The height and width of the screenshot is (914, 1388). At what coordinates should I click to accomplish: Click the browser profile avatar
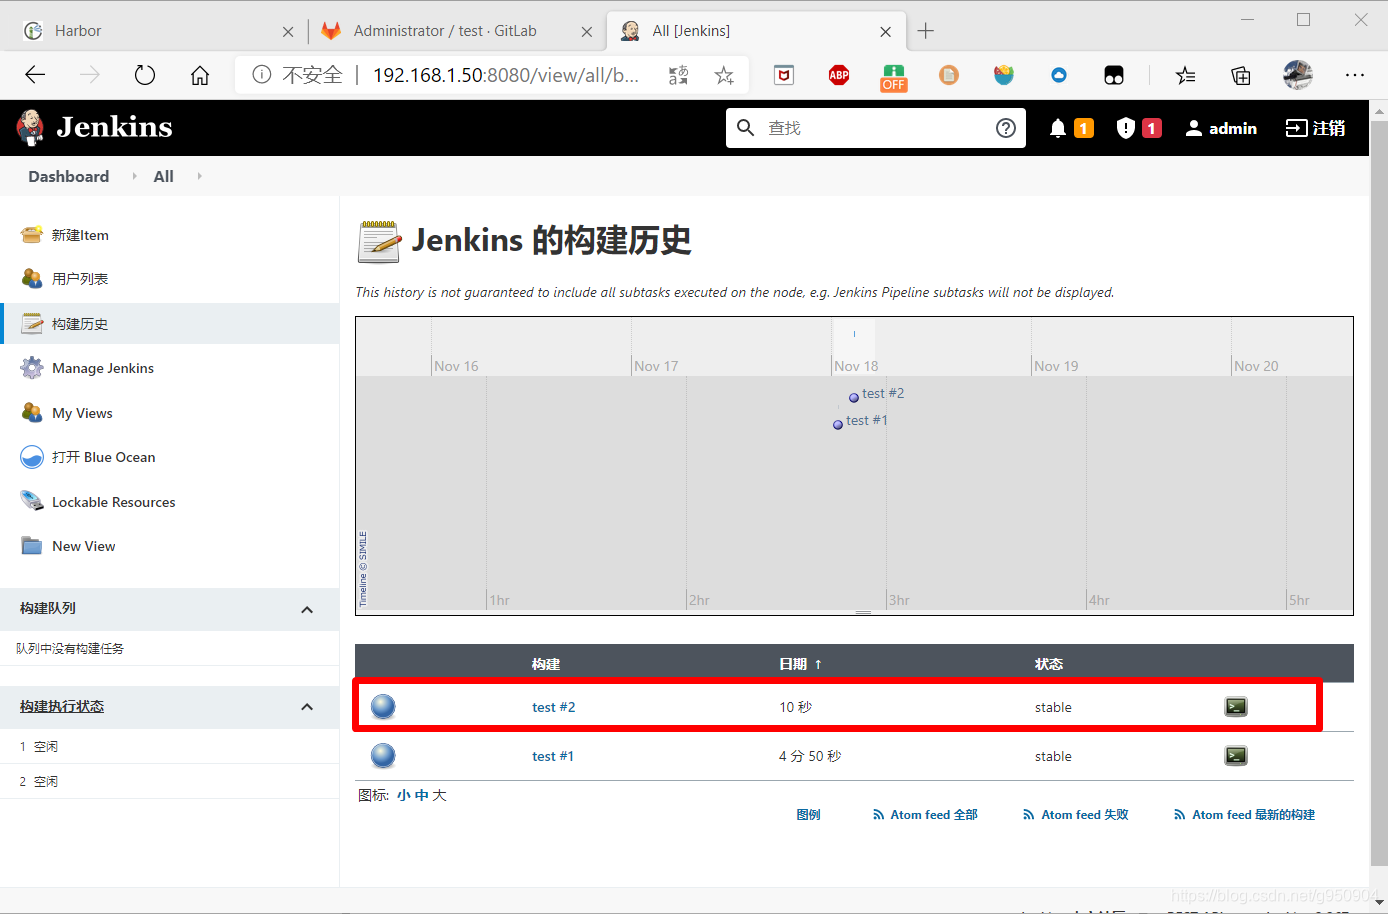point(1298,75)
